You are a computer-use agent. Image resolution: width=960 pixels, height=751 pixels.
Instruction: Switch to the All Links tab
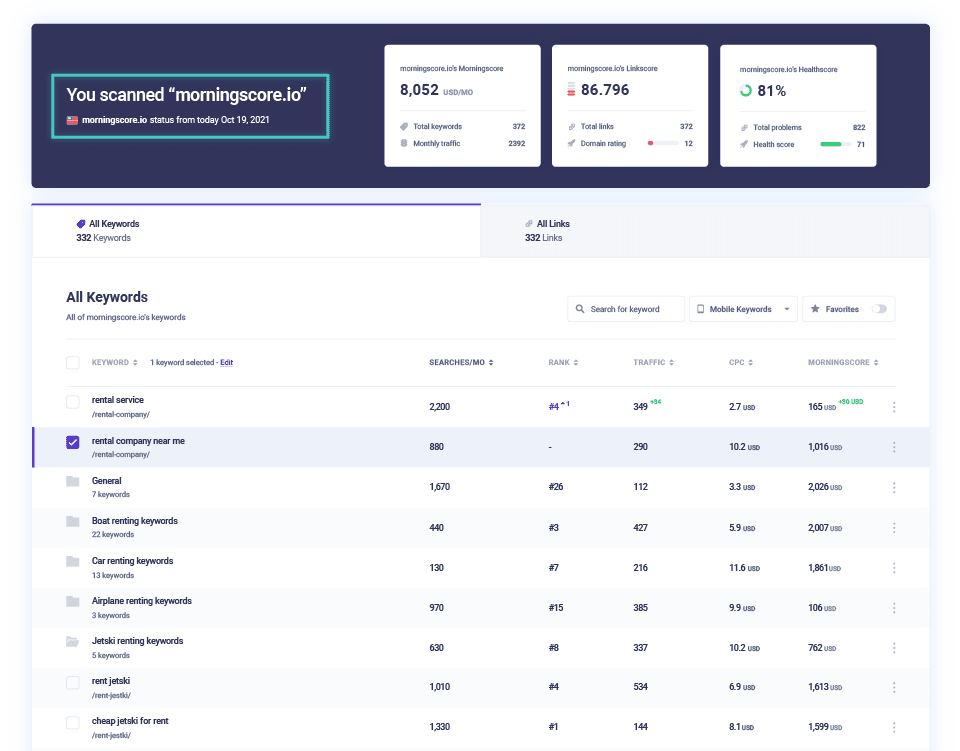[705, 231]
